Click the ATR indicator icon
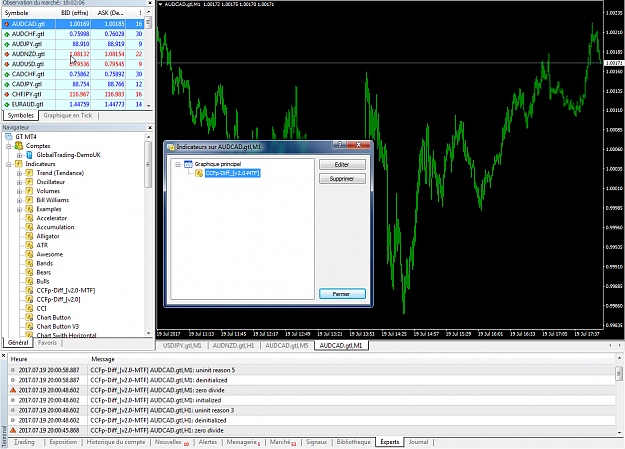This screenshot has height=449, width=625. (29, 245)
